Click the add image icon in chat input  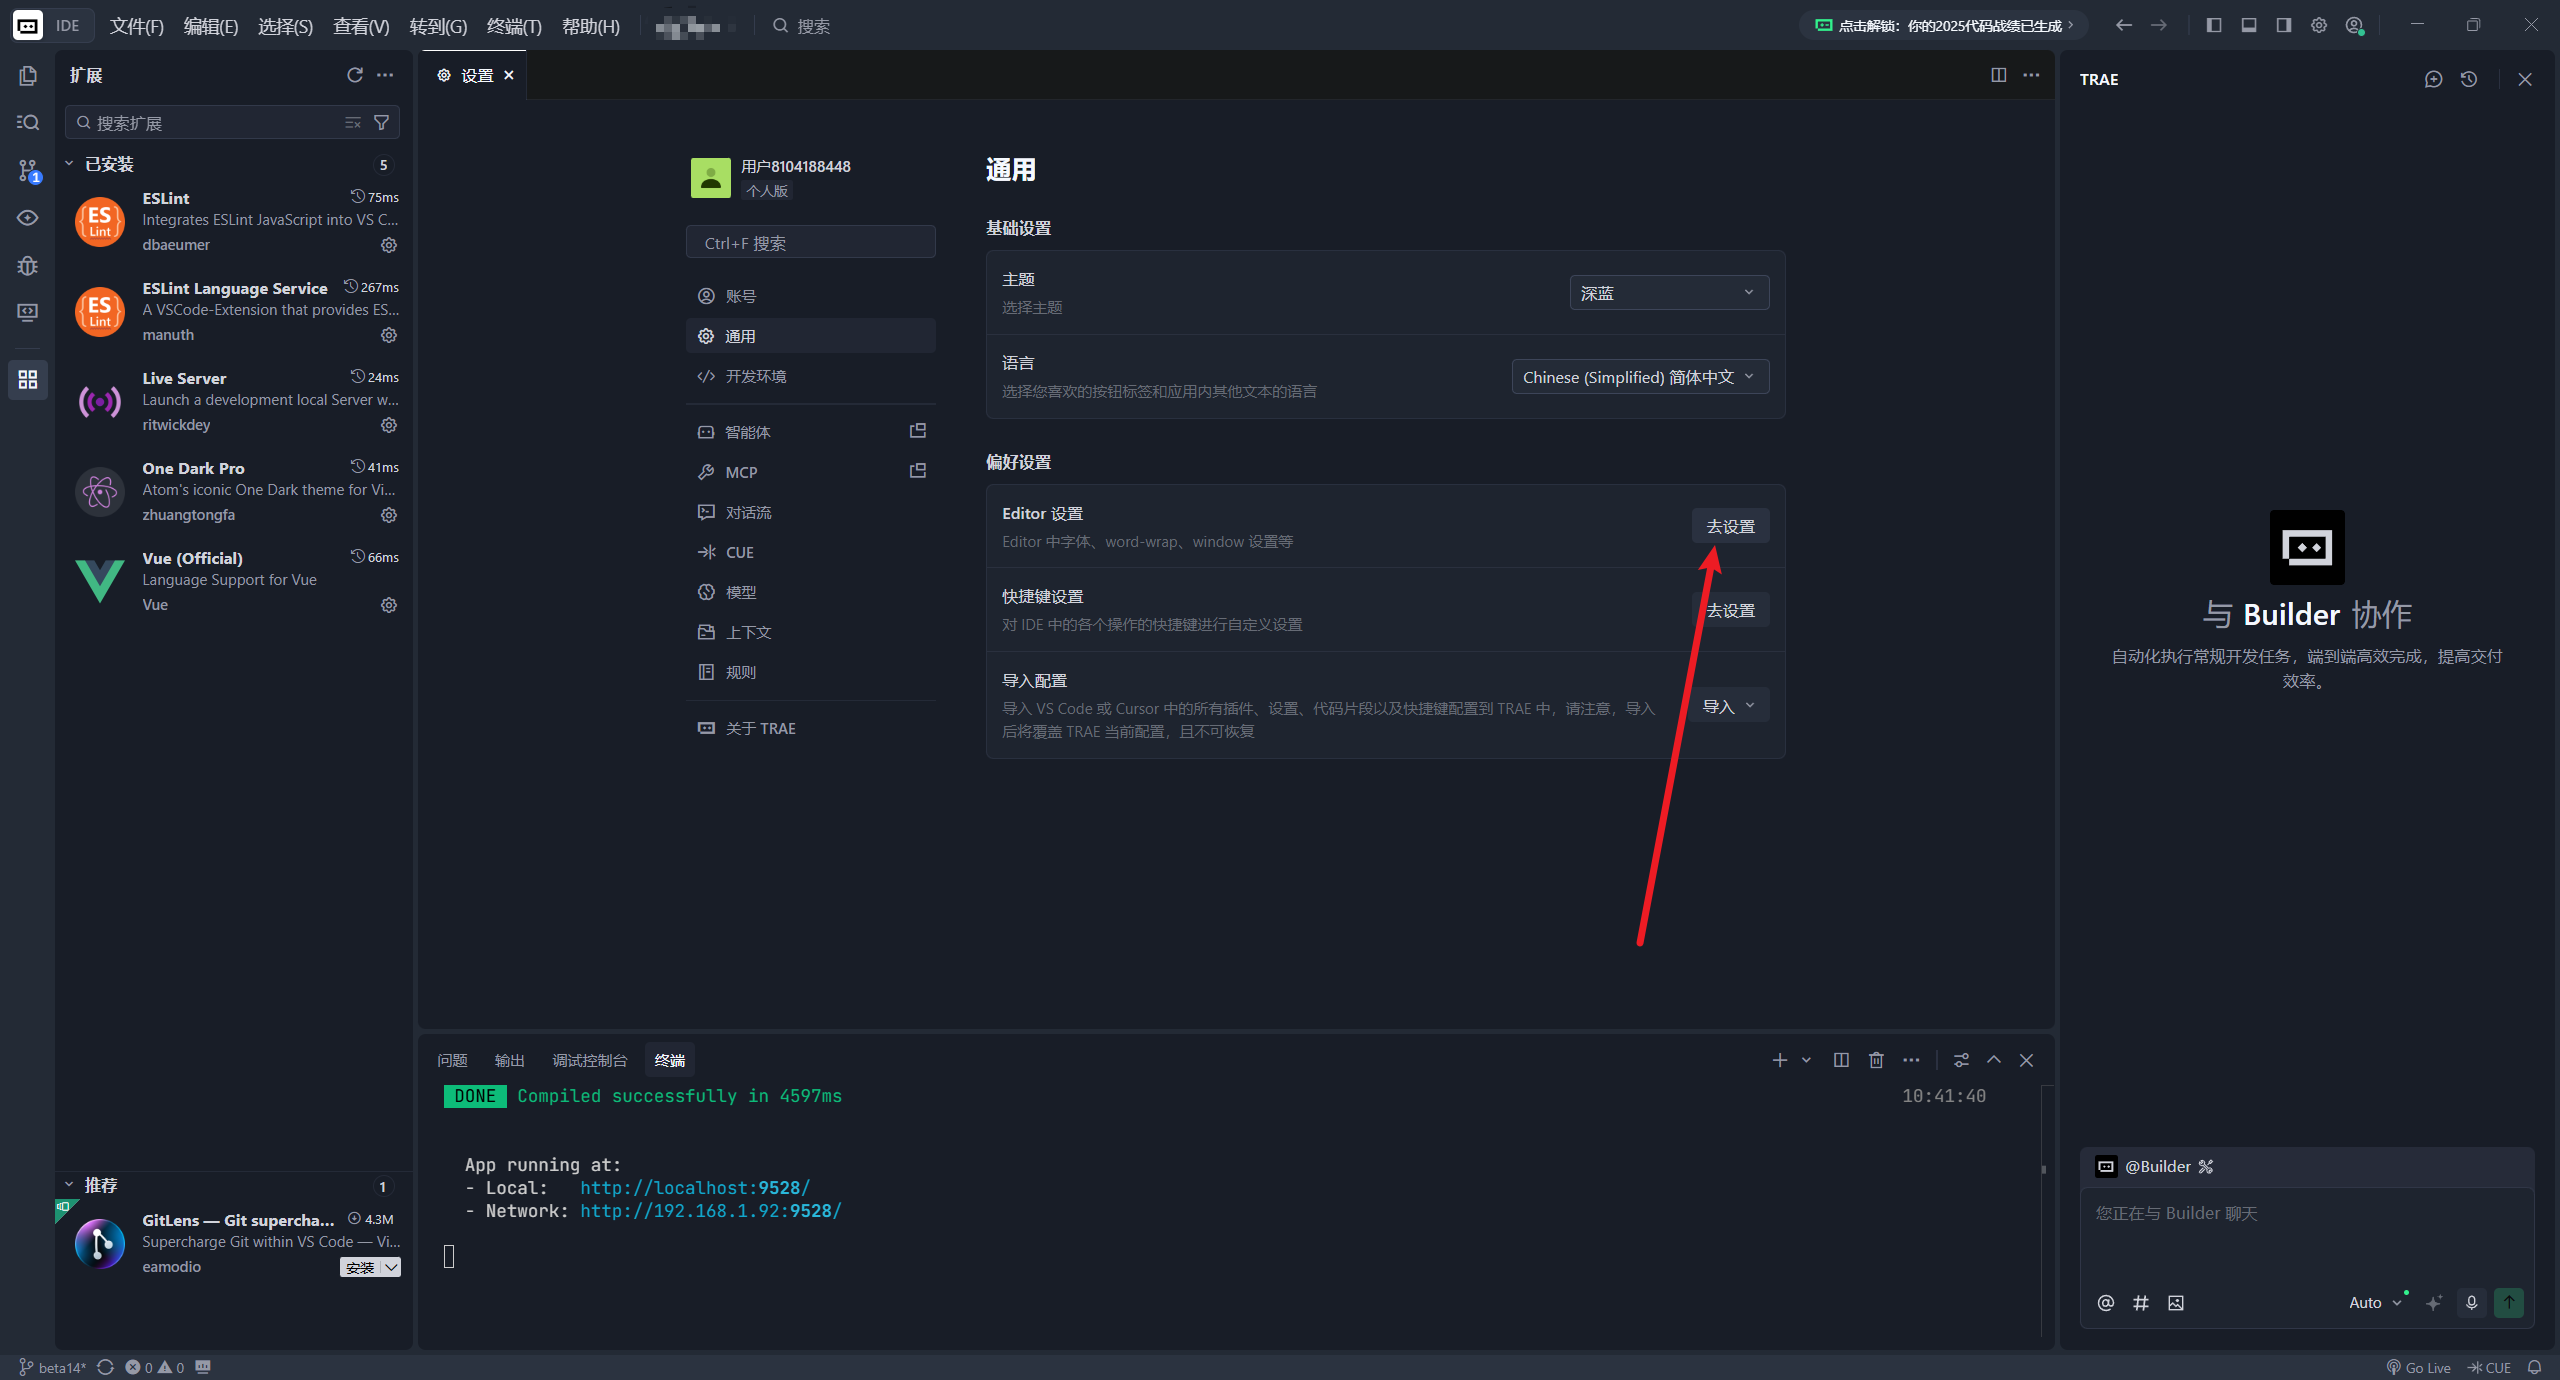tap(2176, 1302)
